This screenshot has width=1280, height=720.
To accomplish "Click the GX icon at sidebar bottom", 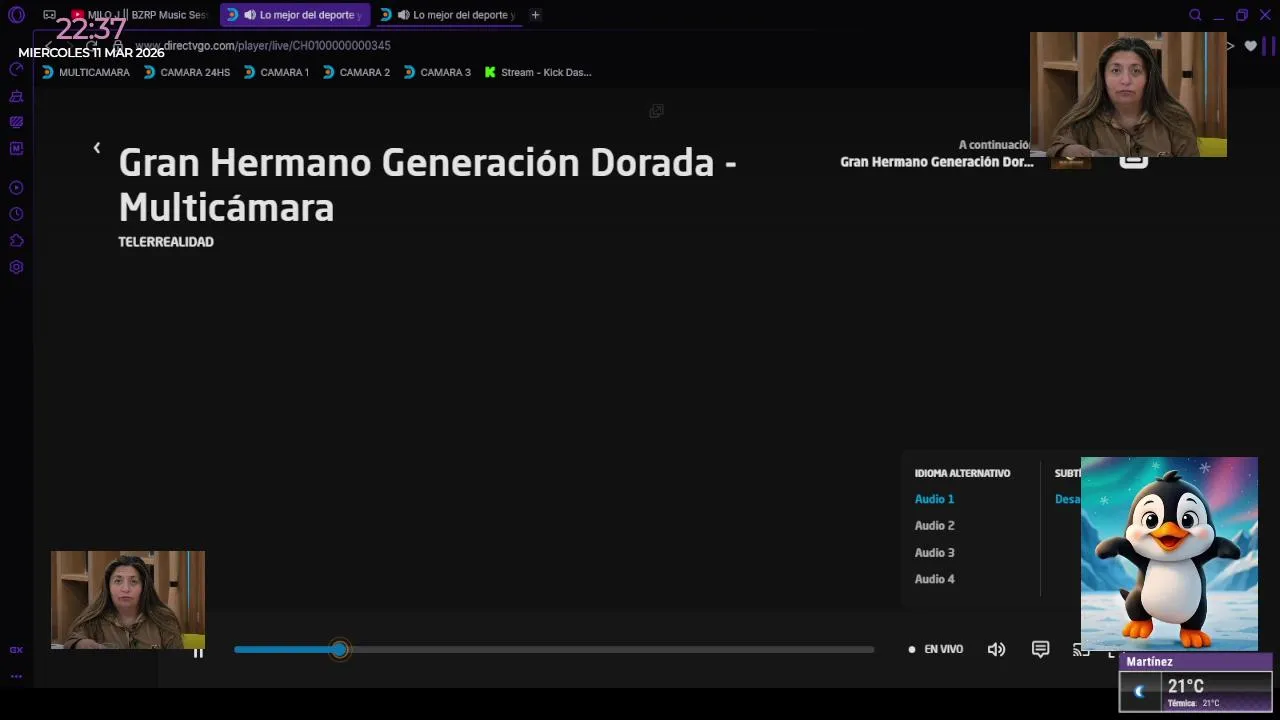I will pos(16,650).
